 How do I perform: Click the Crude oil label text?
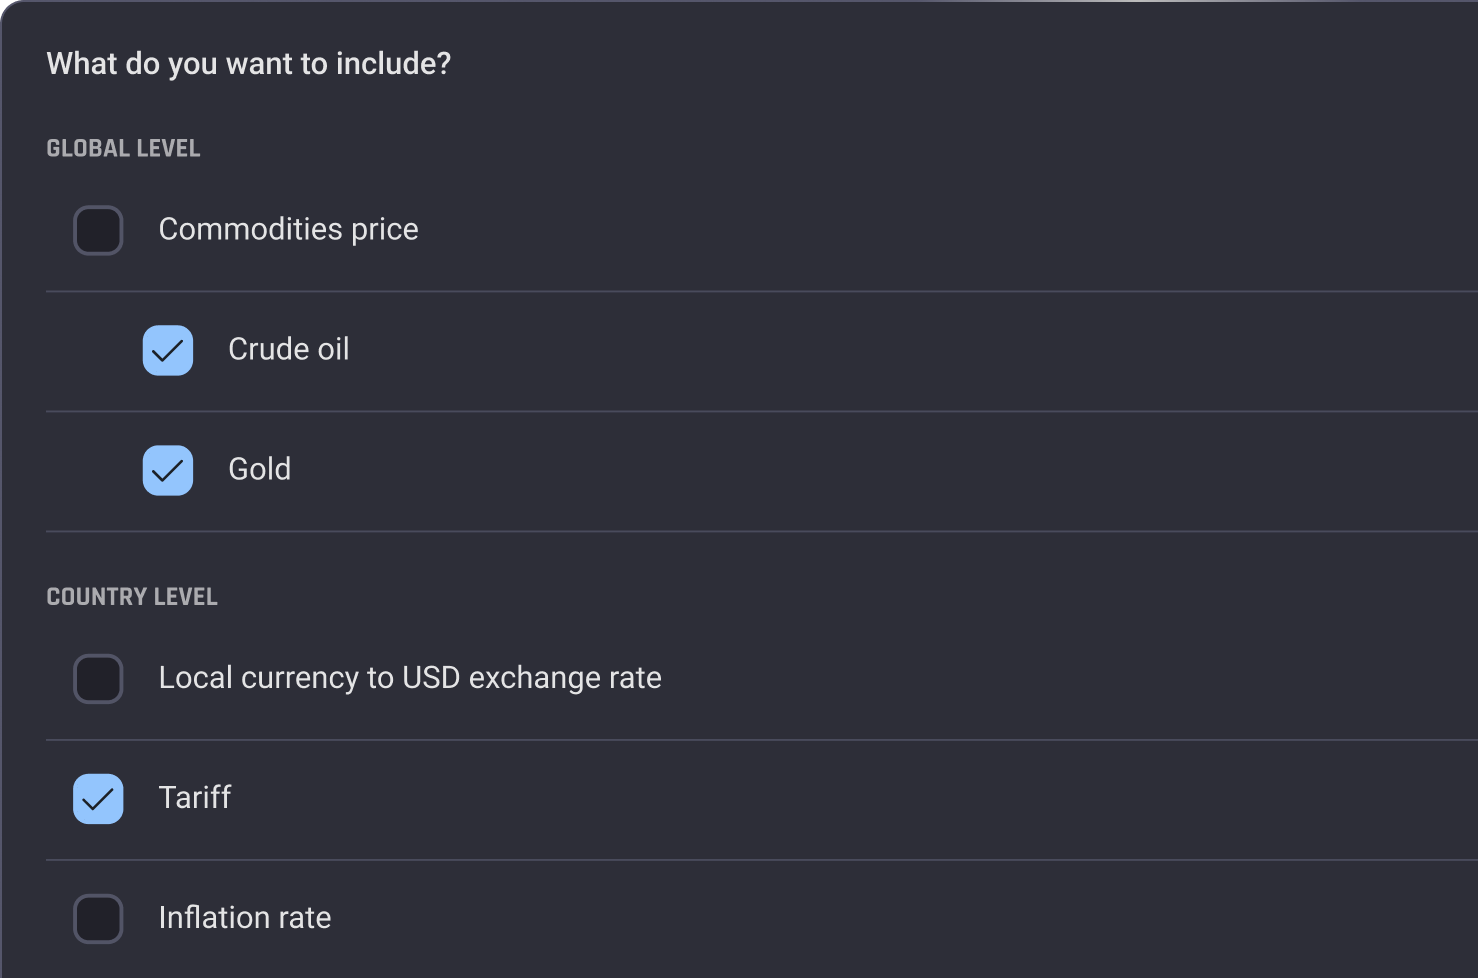[x=288, y=349]
